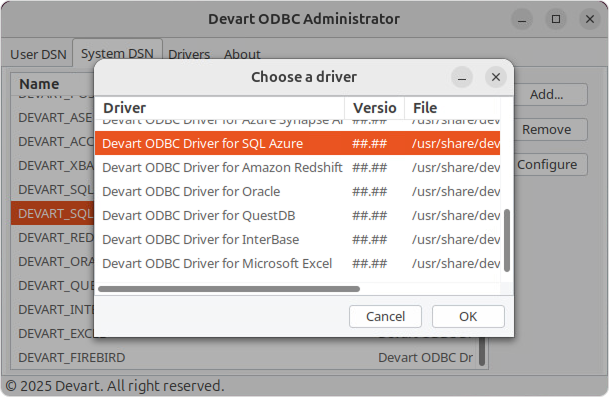Close the Devart ODBC Administrator window
Screen dimensions: 609x397
pos(590,19)
